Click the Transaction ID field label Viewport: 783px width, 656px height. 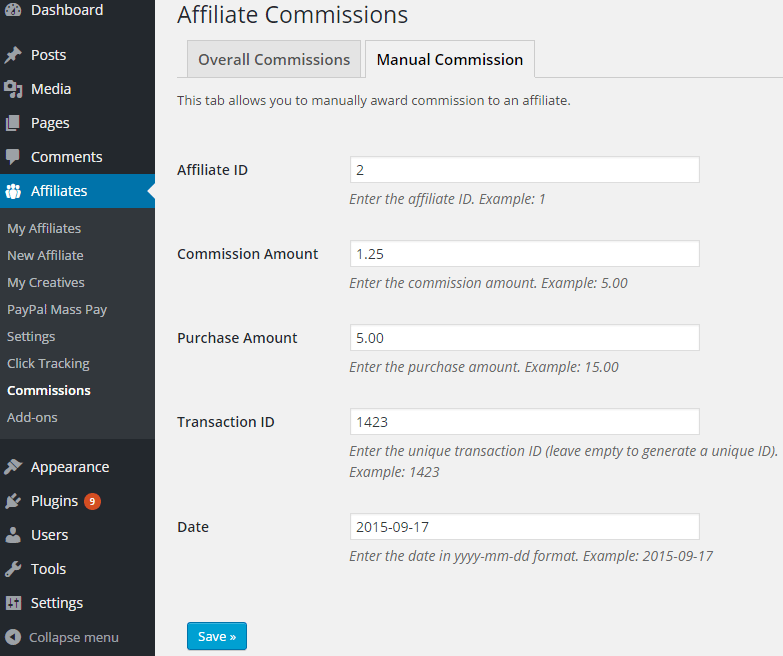[226, 422]
